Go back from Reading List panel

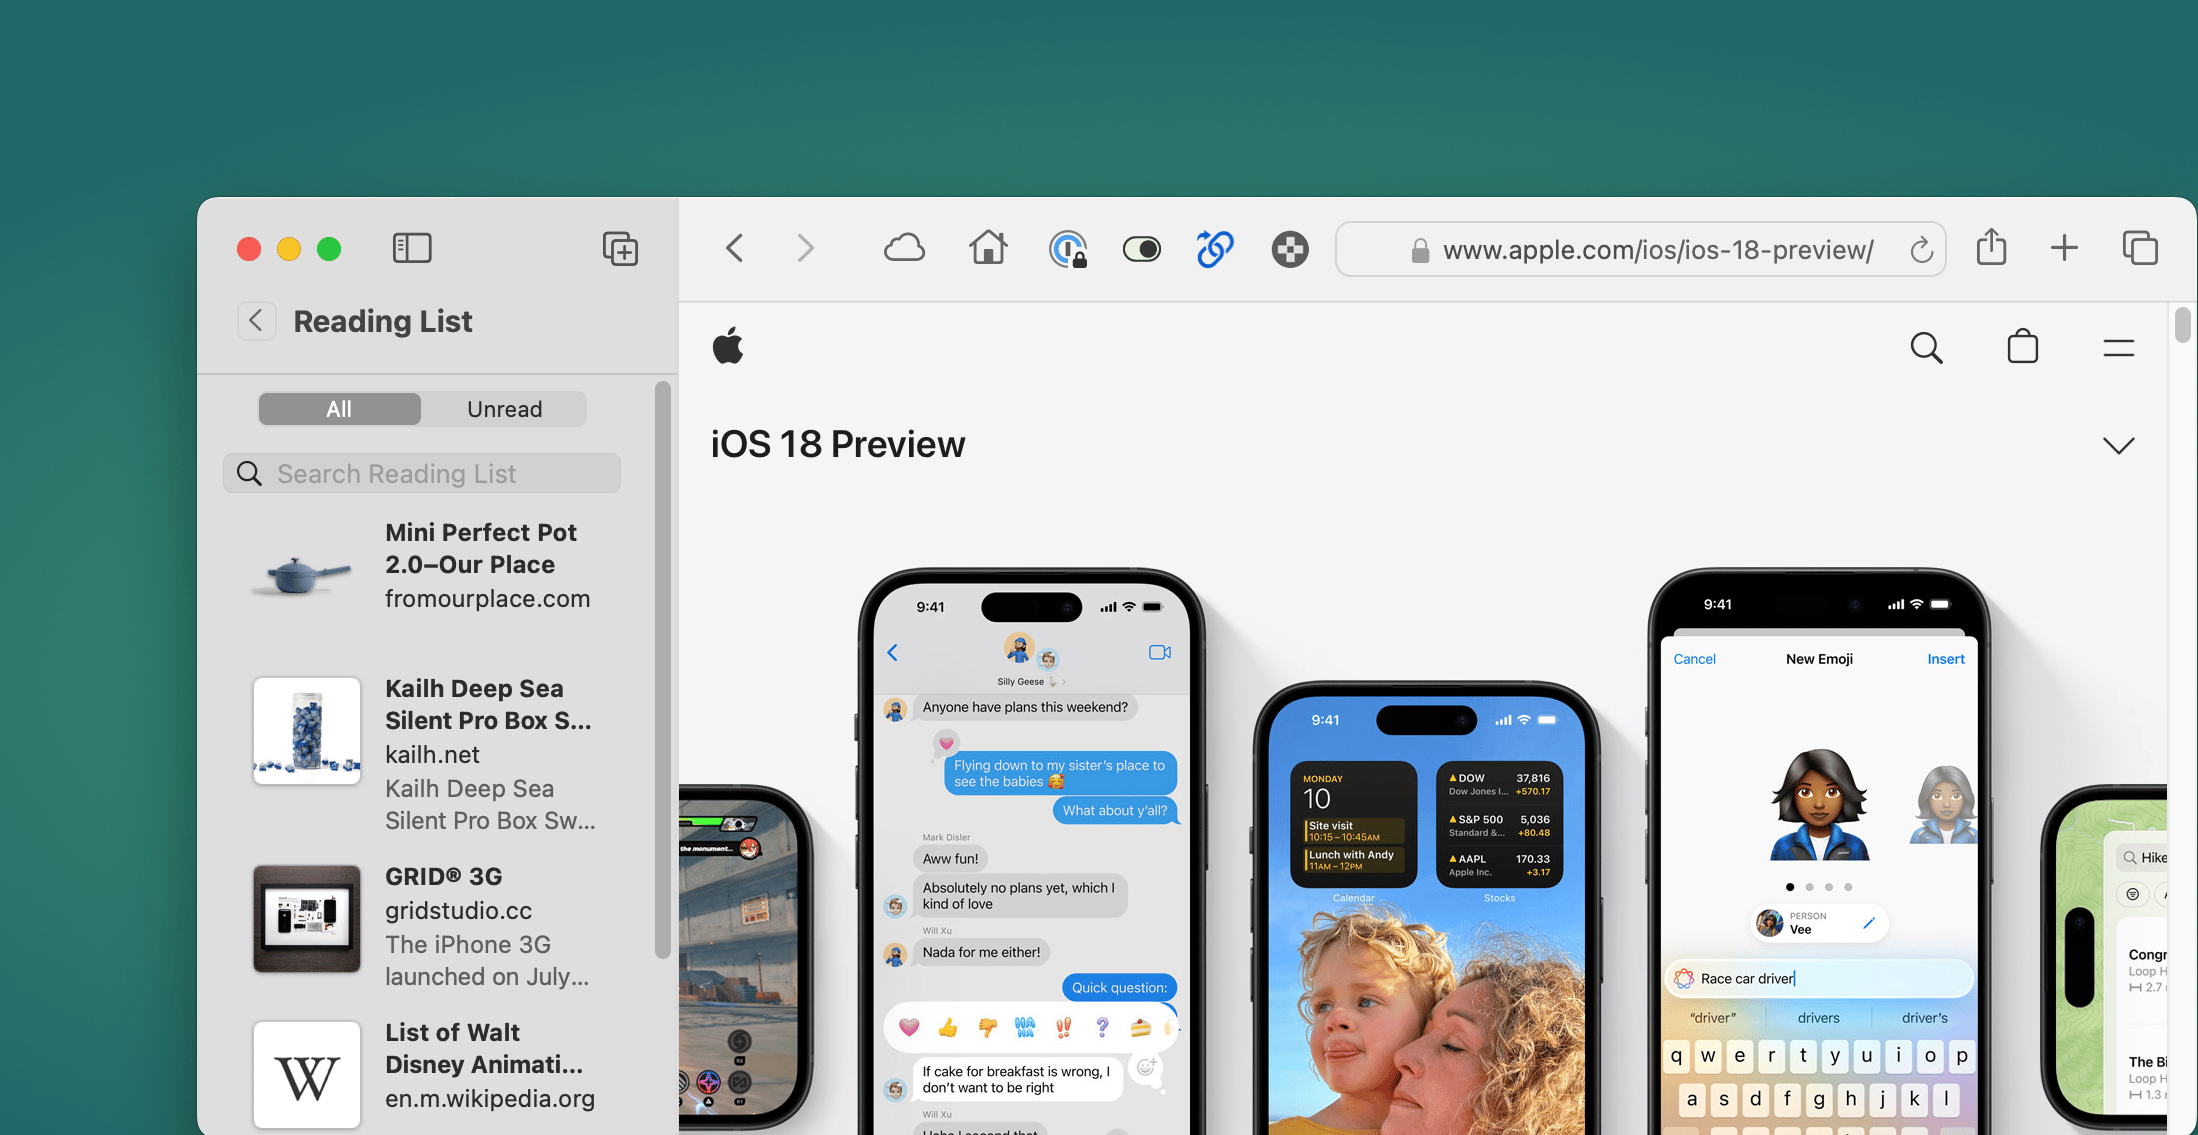(x=256, y=321)
